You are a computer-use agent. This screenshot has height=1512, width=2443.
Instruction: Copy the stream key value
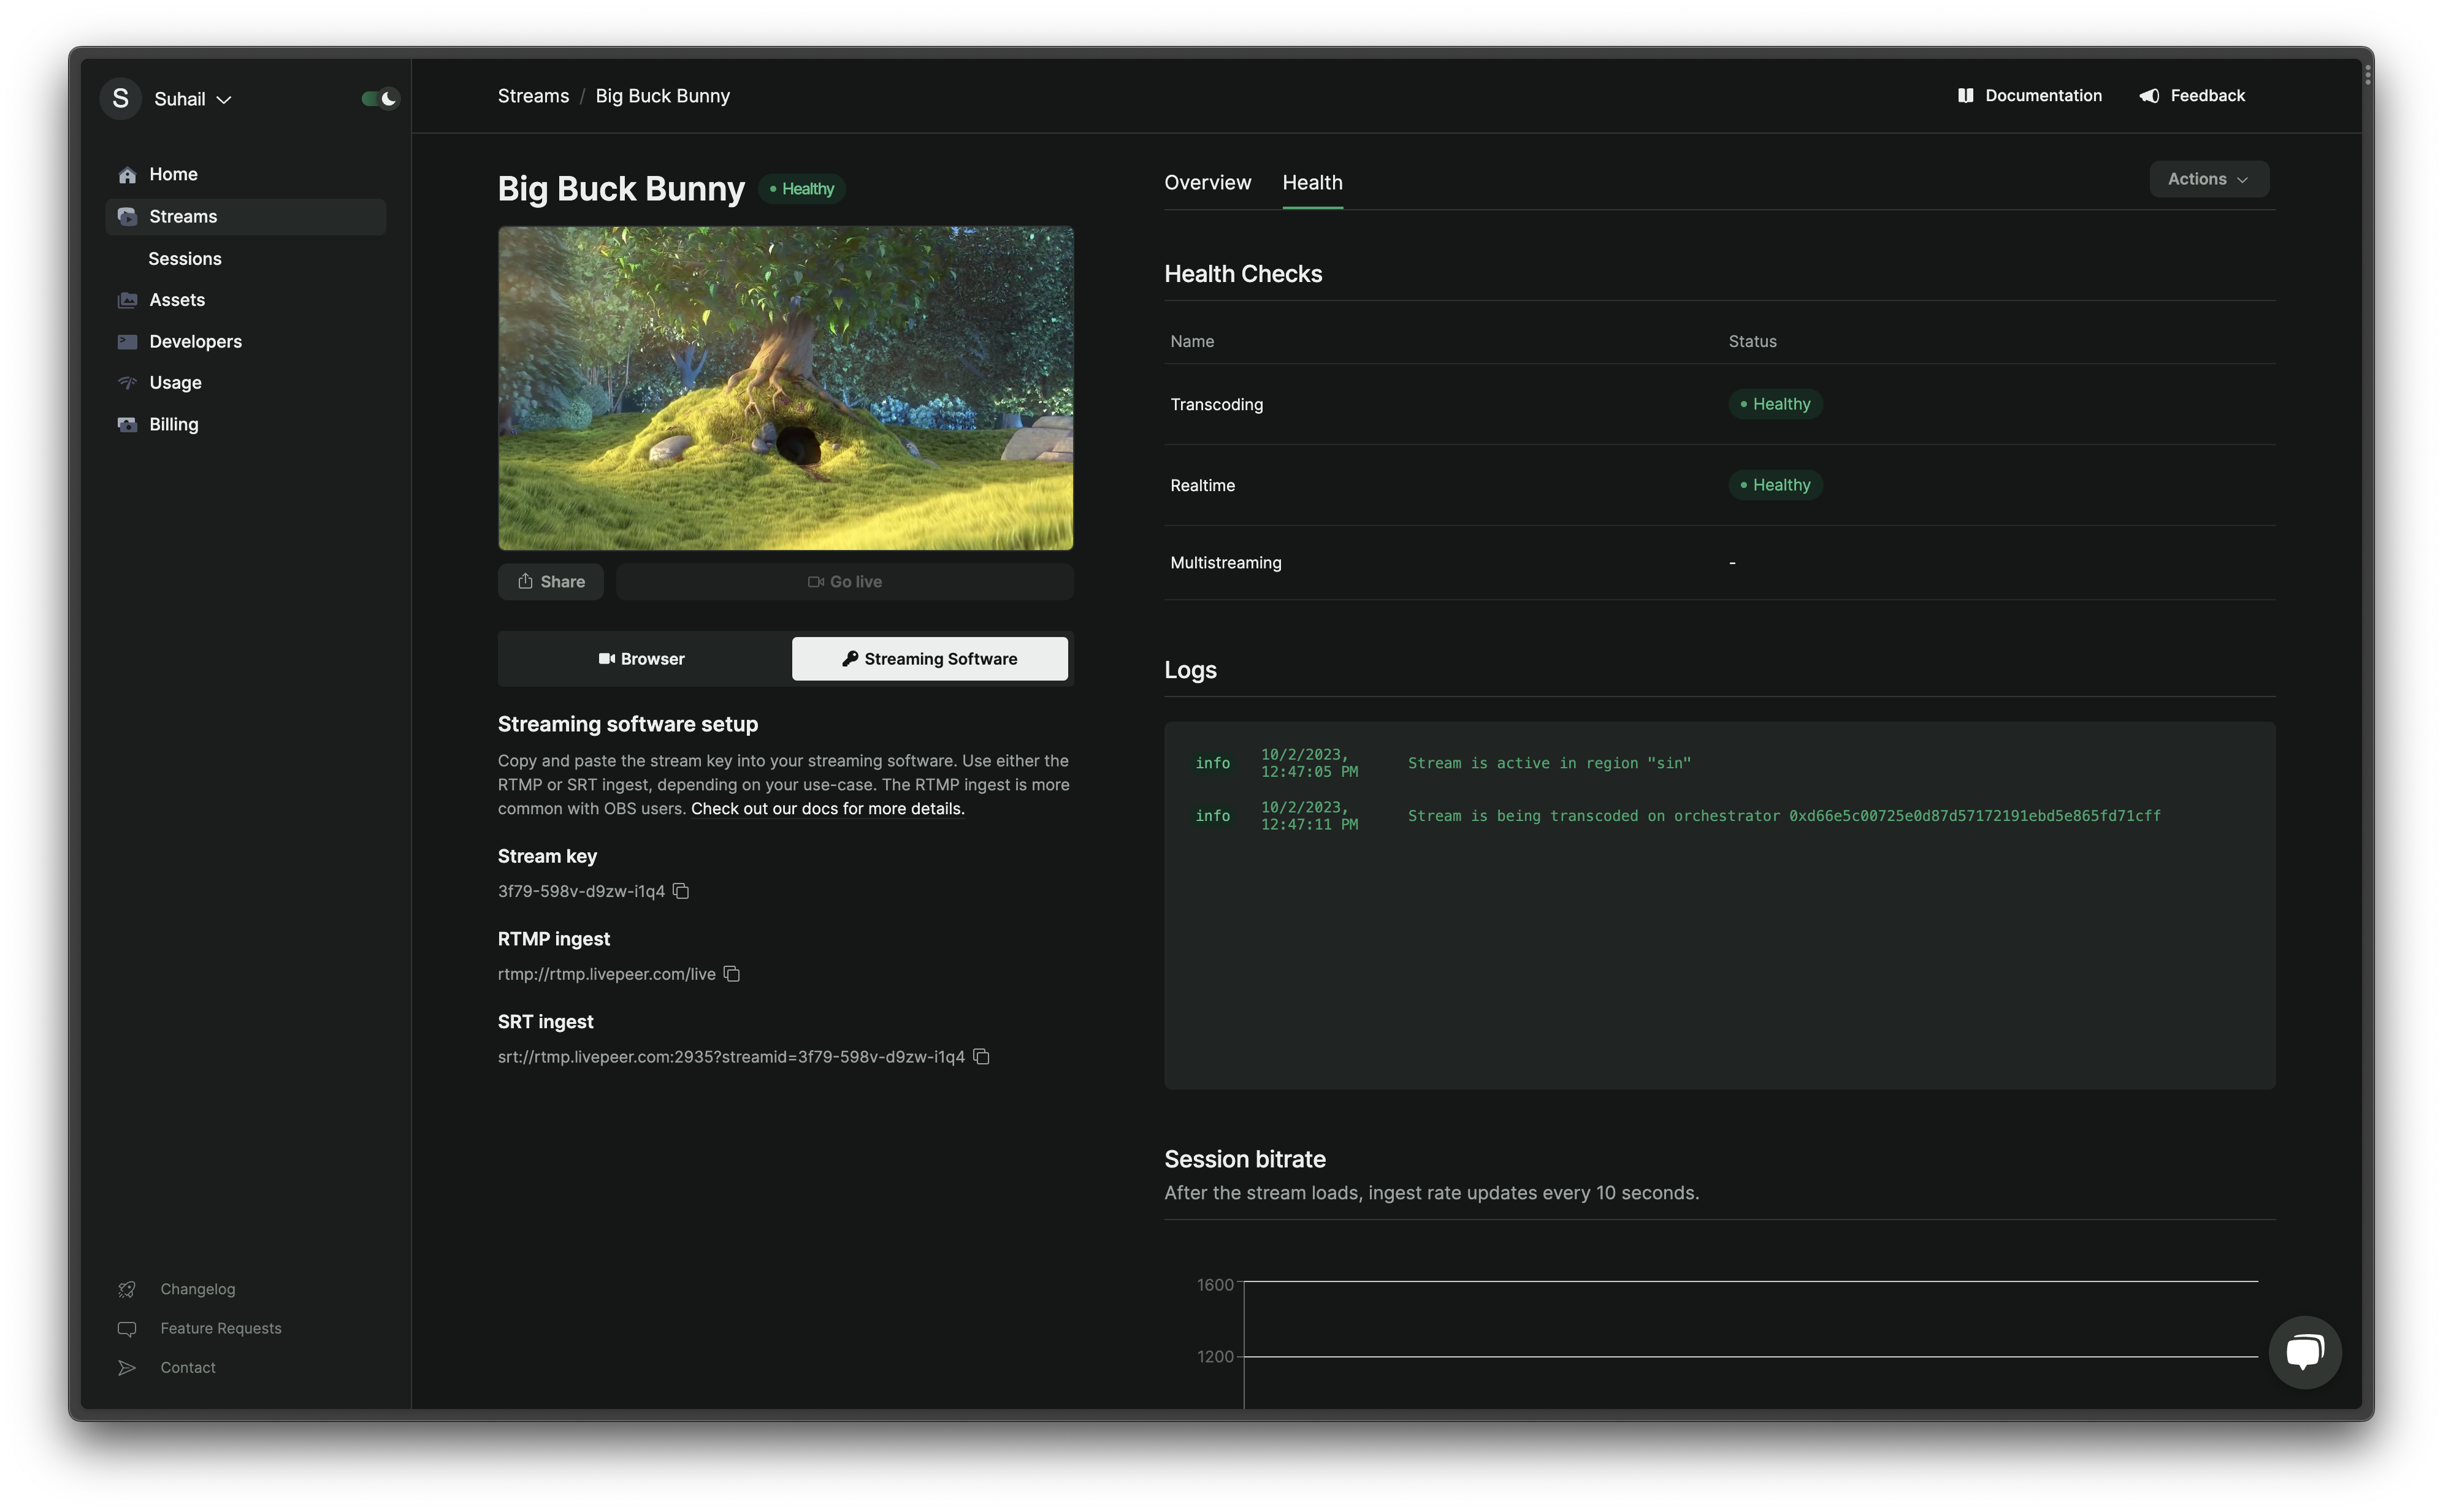[x=681, y=891]
